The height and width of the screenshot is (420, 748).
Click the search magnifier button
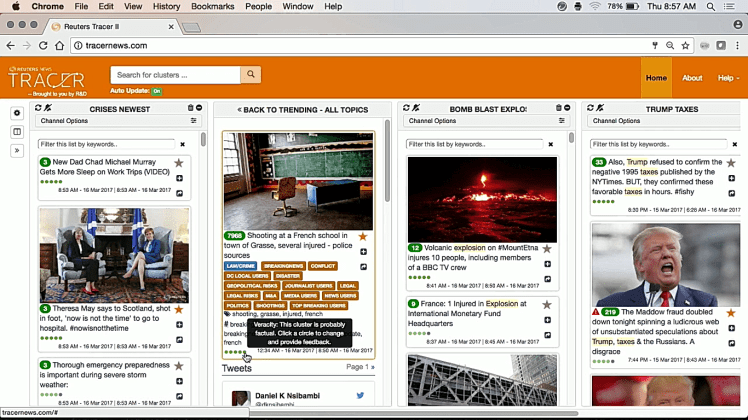[x=251, y=75]
